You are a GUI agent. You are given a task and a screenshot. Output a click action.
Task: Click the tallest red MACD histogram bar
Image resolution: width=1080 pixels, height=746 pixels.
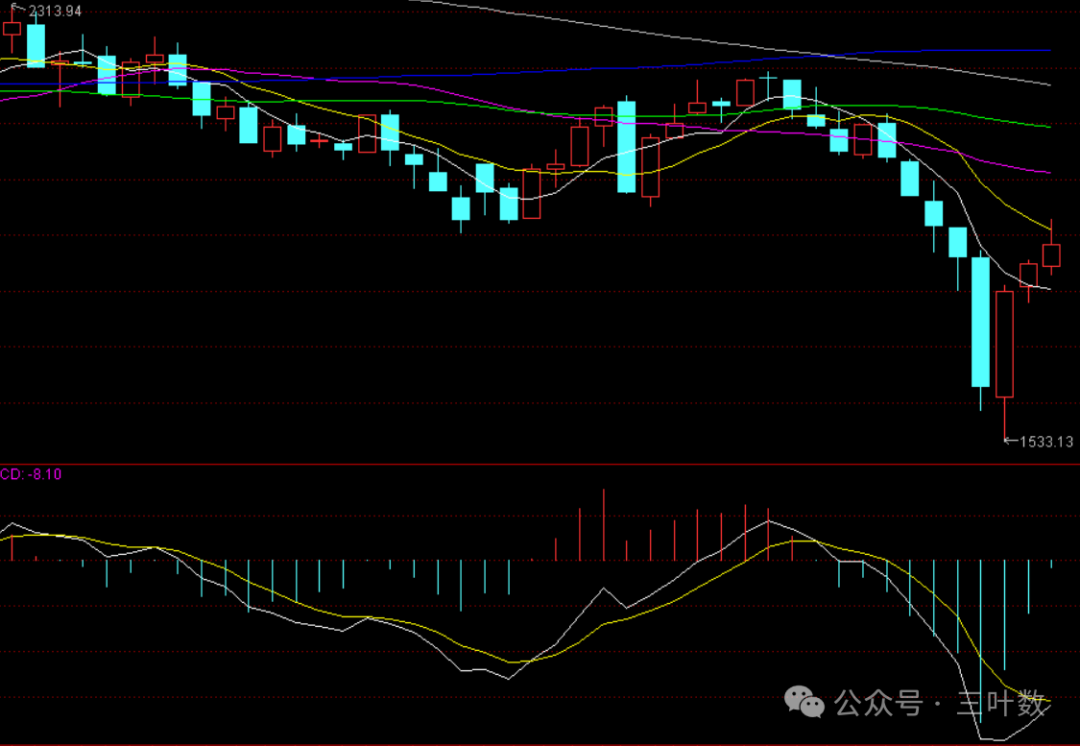[x=603, y=525]
